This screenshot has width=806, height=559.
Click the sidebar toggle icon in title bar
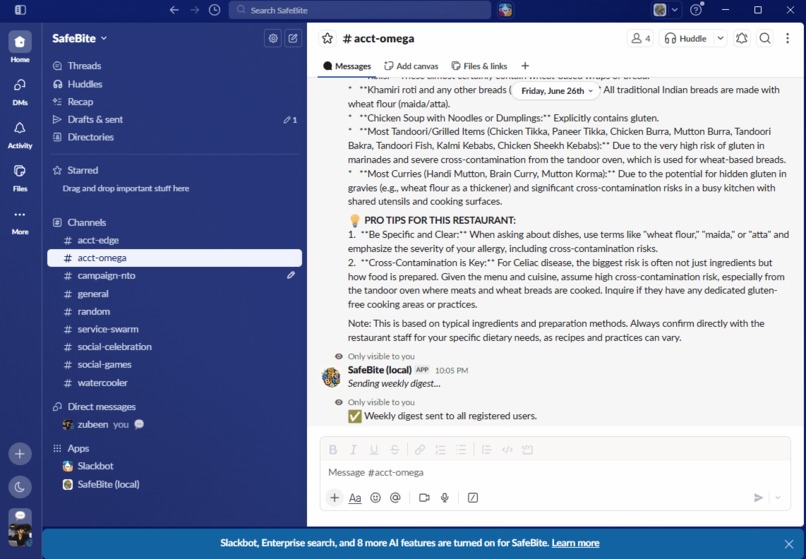coord(21,10)
